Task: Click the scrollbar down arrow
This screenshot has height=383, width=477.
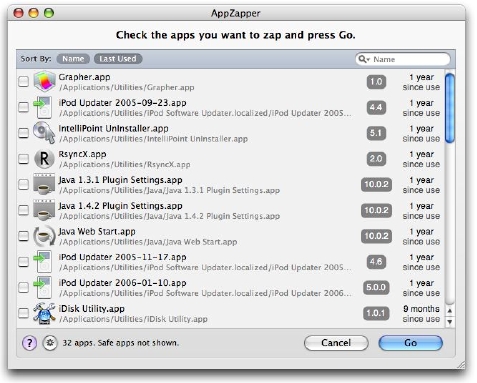Action: pos(450,322)
